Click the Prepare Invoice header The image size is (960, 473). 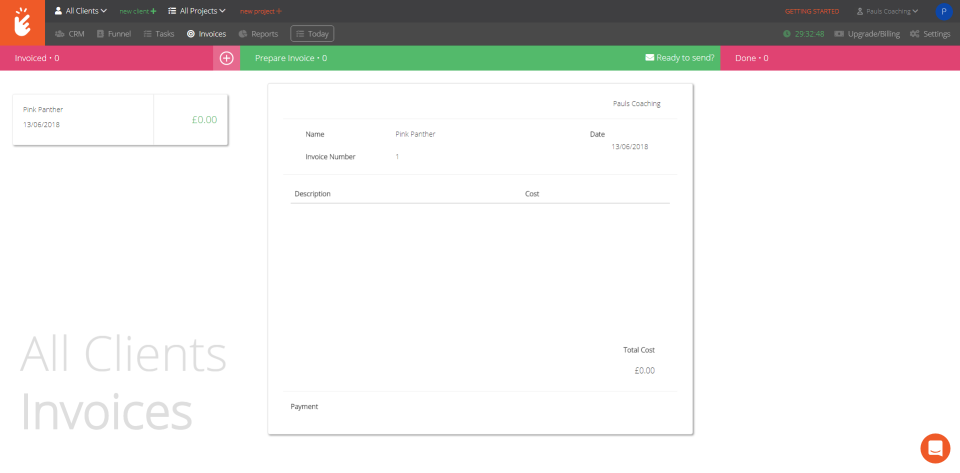coord(291,58)
